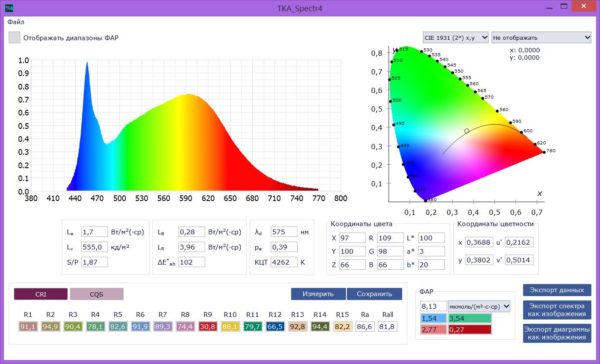Click the Сохранить button
Viewport: 600px width, 364px height.
[x=374, y=294]
